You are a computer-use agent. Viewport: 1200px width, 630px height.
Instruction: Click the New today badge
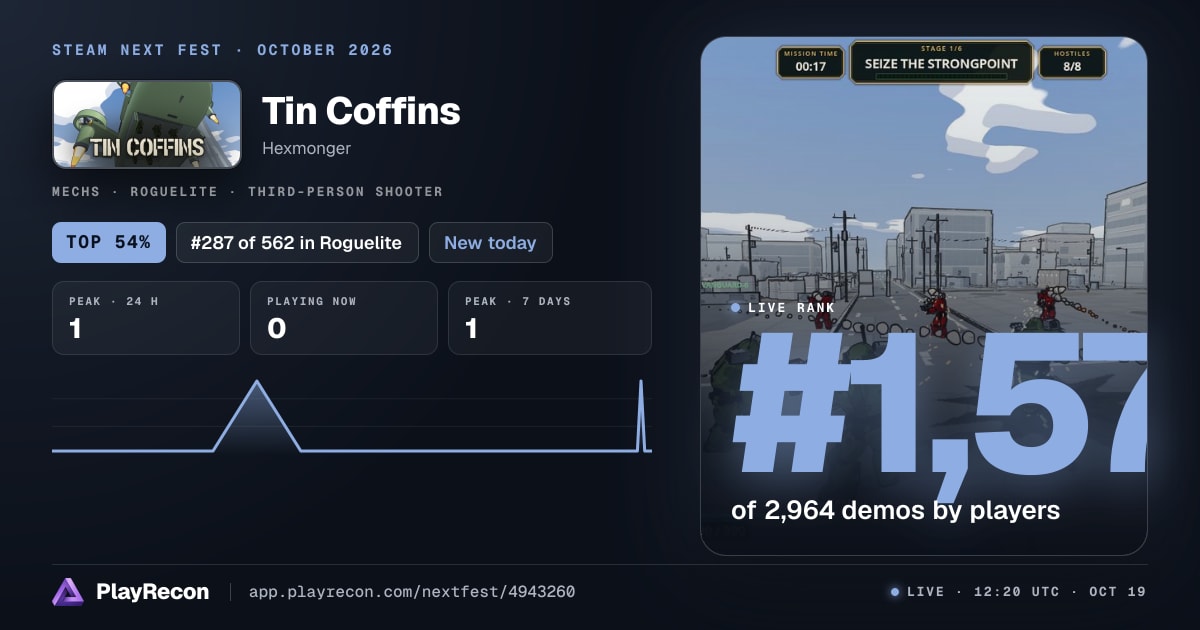click(490, 243)
